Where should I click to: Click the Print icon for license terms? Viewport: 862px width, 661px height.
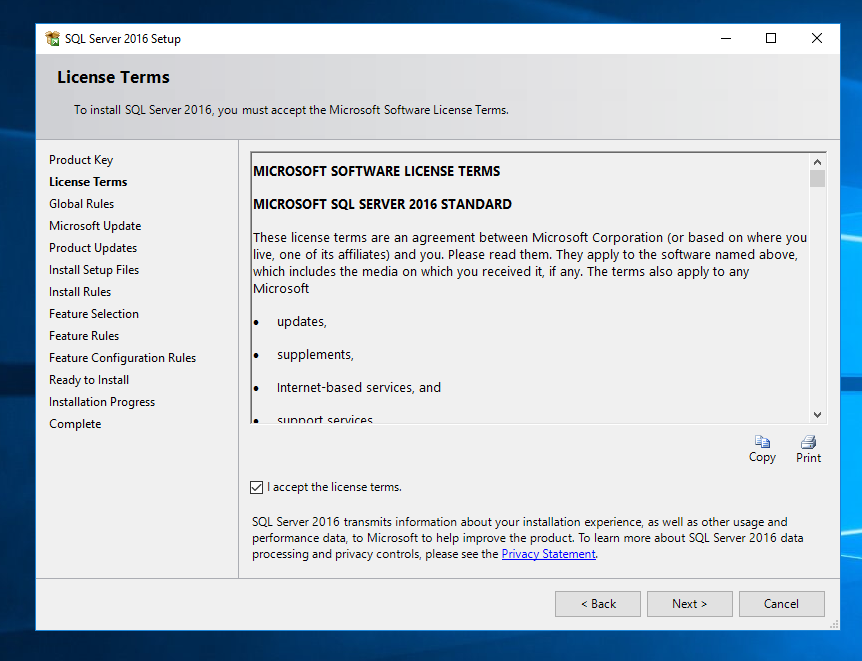pos(808,442)
